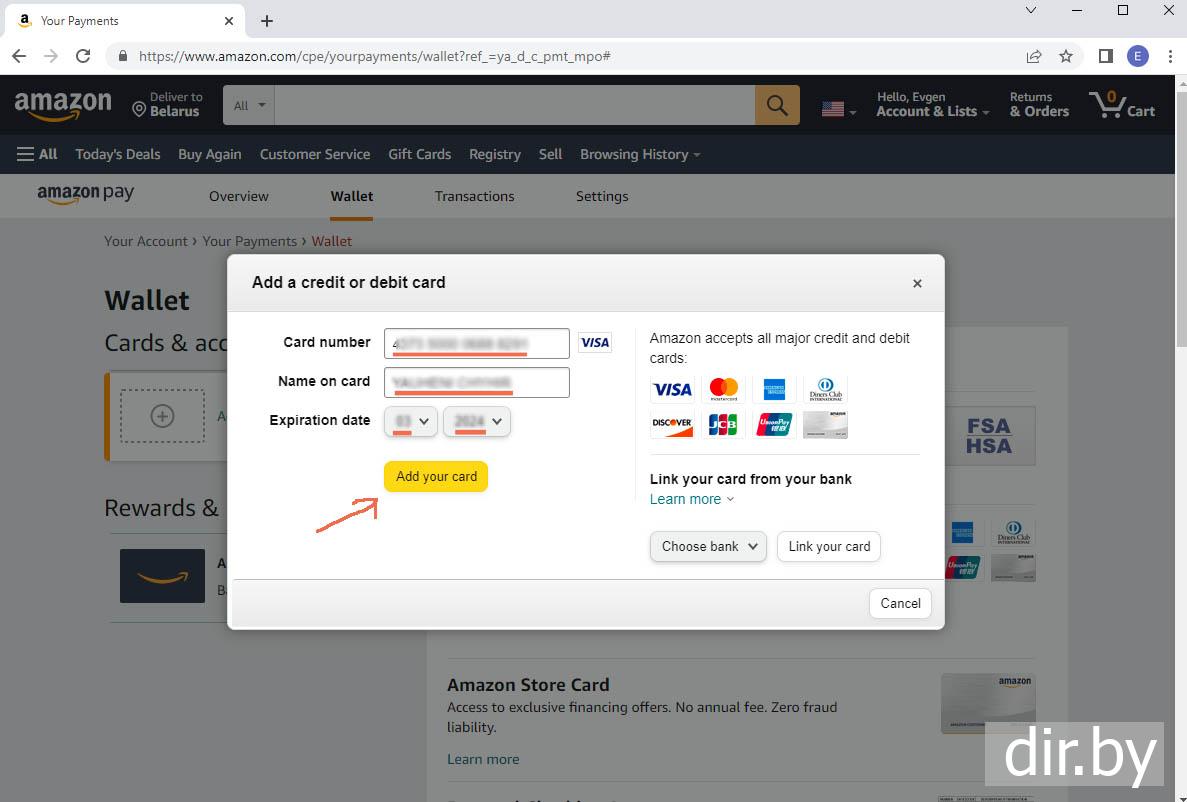Open Customer Service
Screen dimensions: 1187x802
(x=315, y=154)
